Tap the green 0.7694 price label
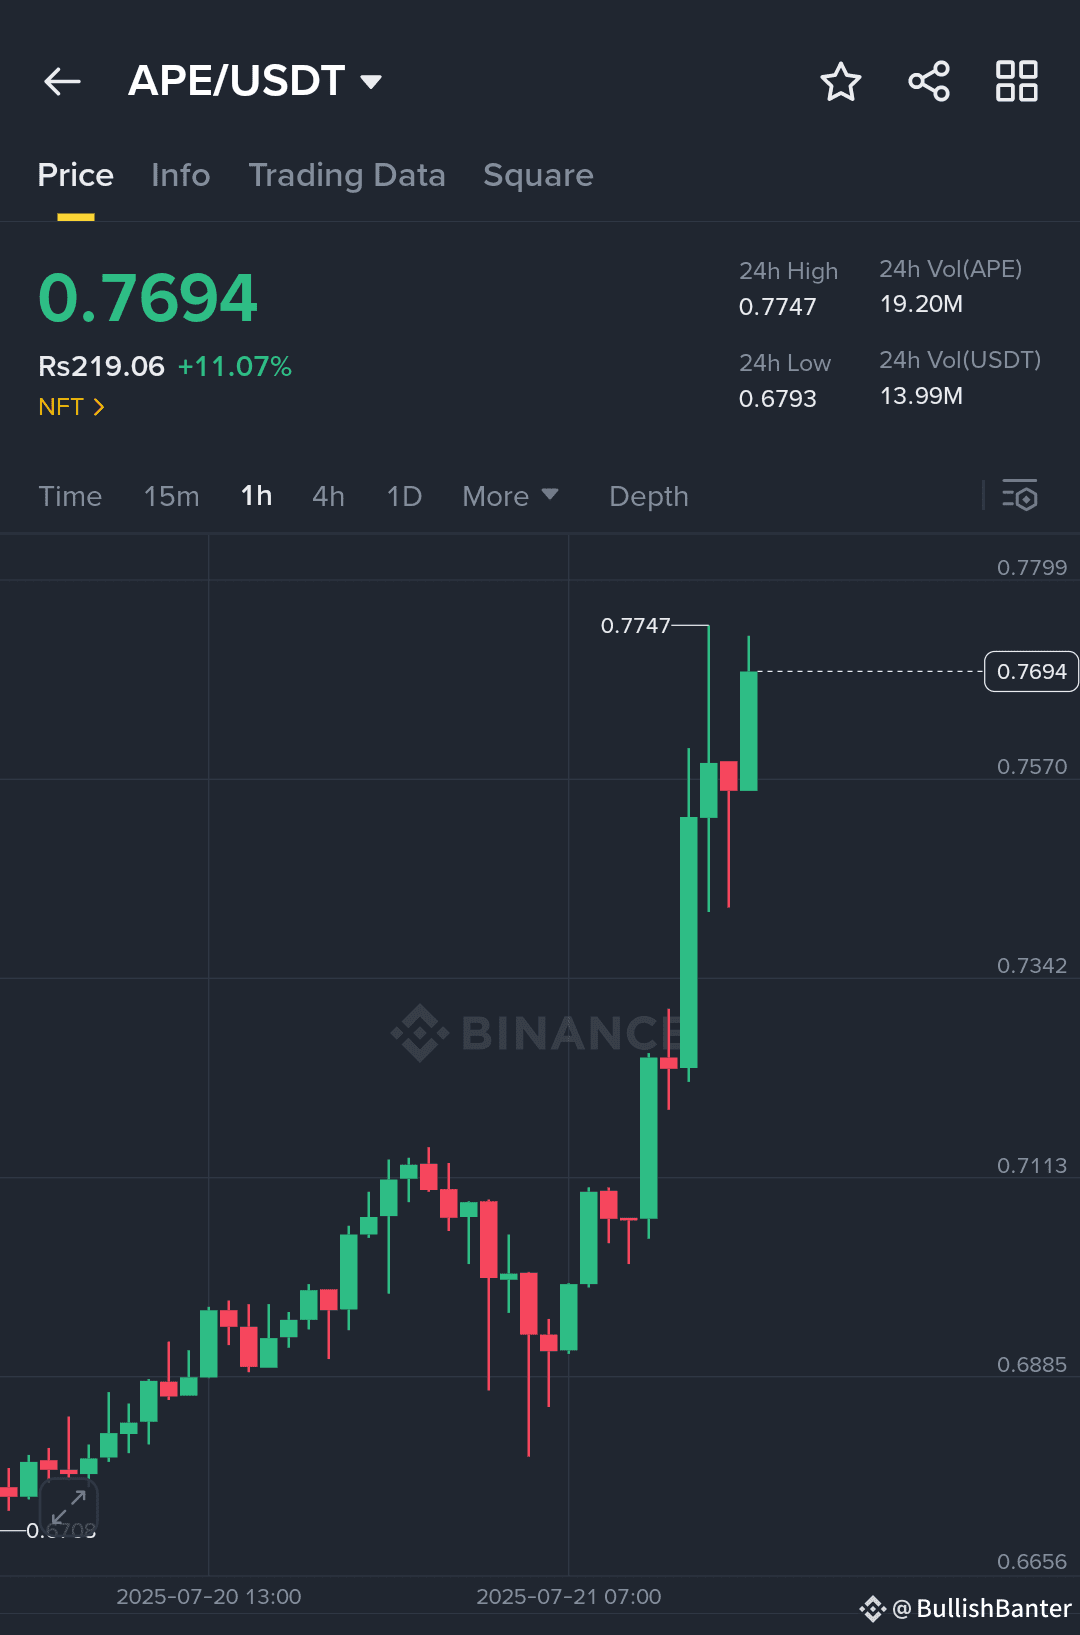 [x=147, y=295]
